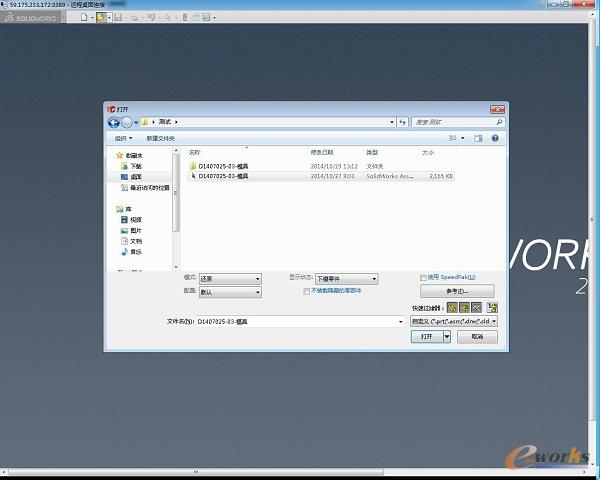The height and width of the screenshot is (480, 600).
Task: Expand the 配置 dropdown showing 默认
Action: point(229,292)
